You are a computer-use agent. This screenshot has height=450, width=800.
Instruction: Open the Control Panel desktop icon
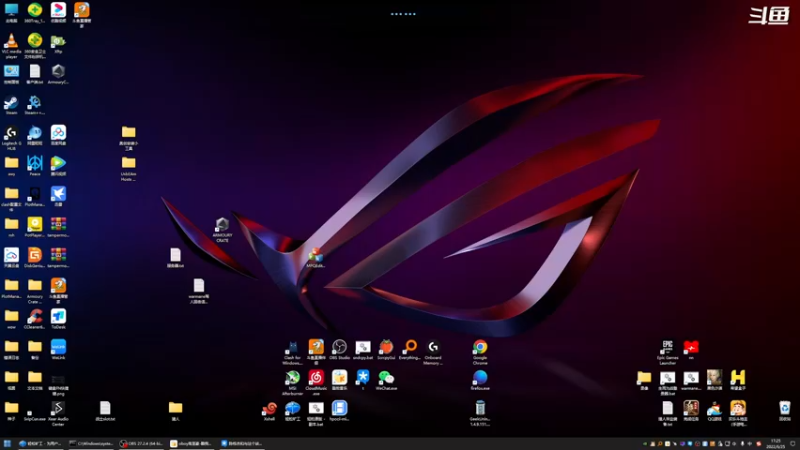(11, 71)
